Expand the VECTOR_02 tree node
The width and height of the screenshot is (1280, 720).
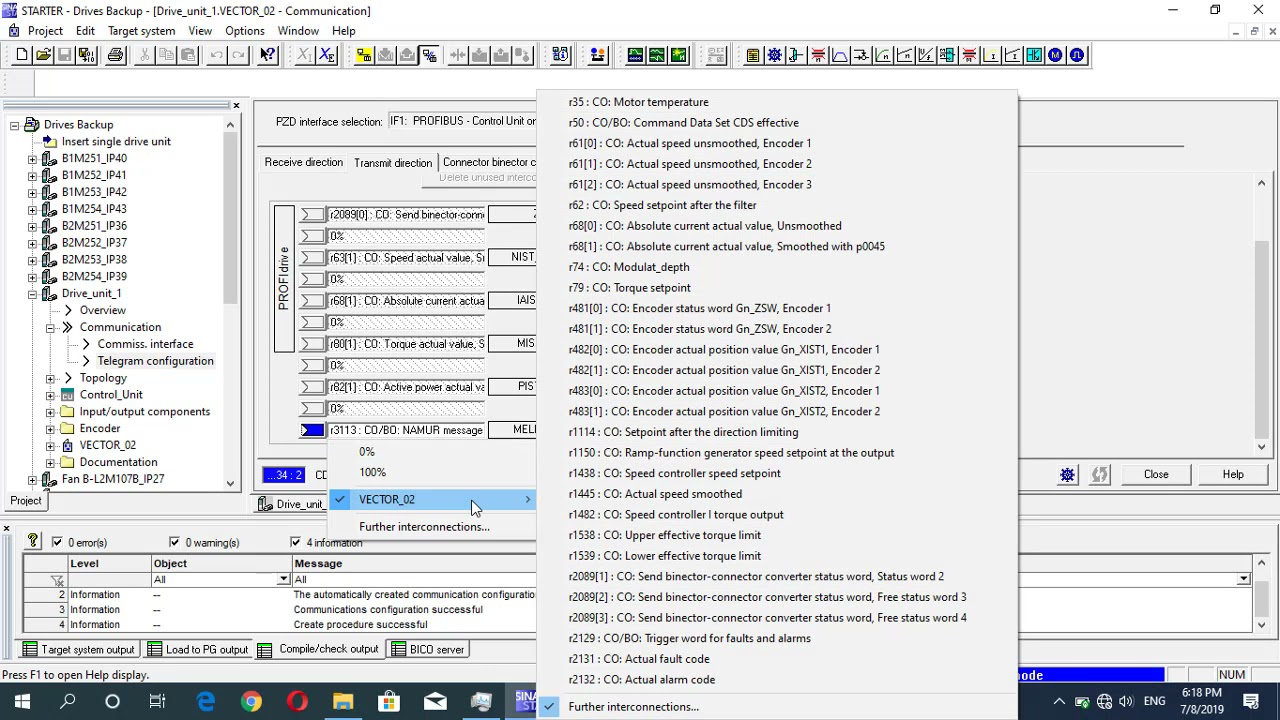coord(50,446)
